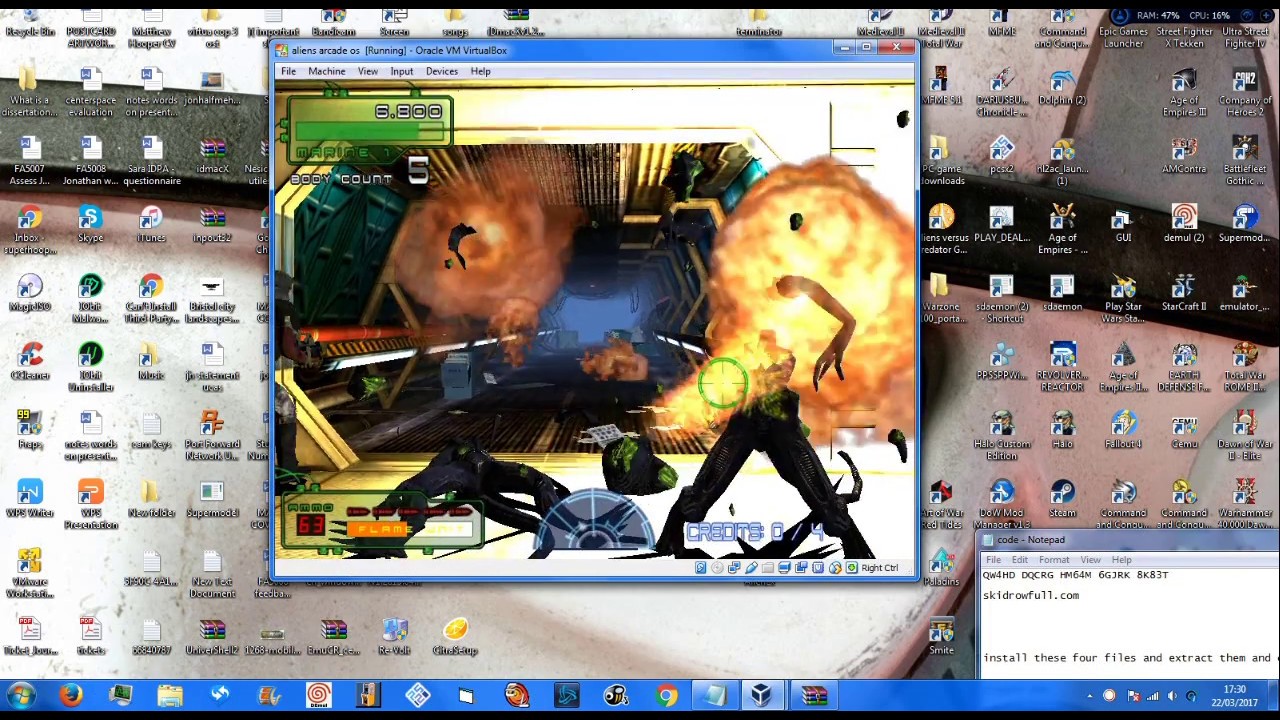Click the Right Ctrl host key indicator
Image resolution: width=1280 pixels, height=720 pixels.
pyautogui.click(x=879, y=568)
